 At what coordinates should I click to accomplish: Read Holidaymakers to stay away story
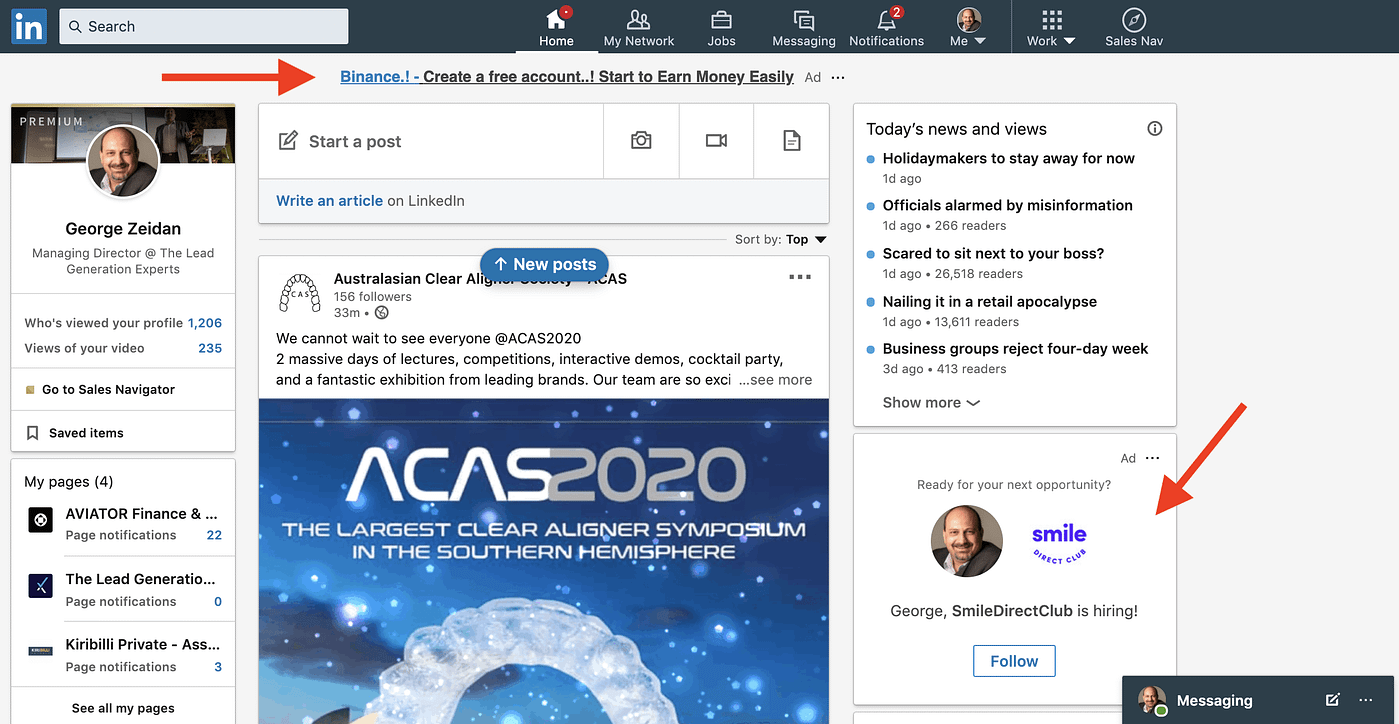tap(1008, 158)
